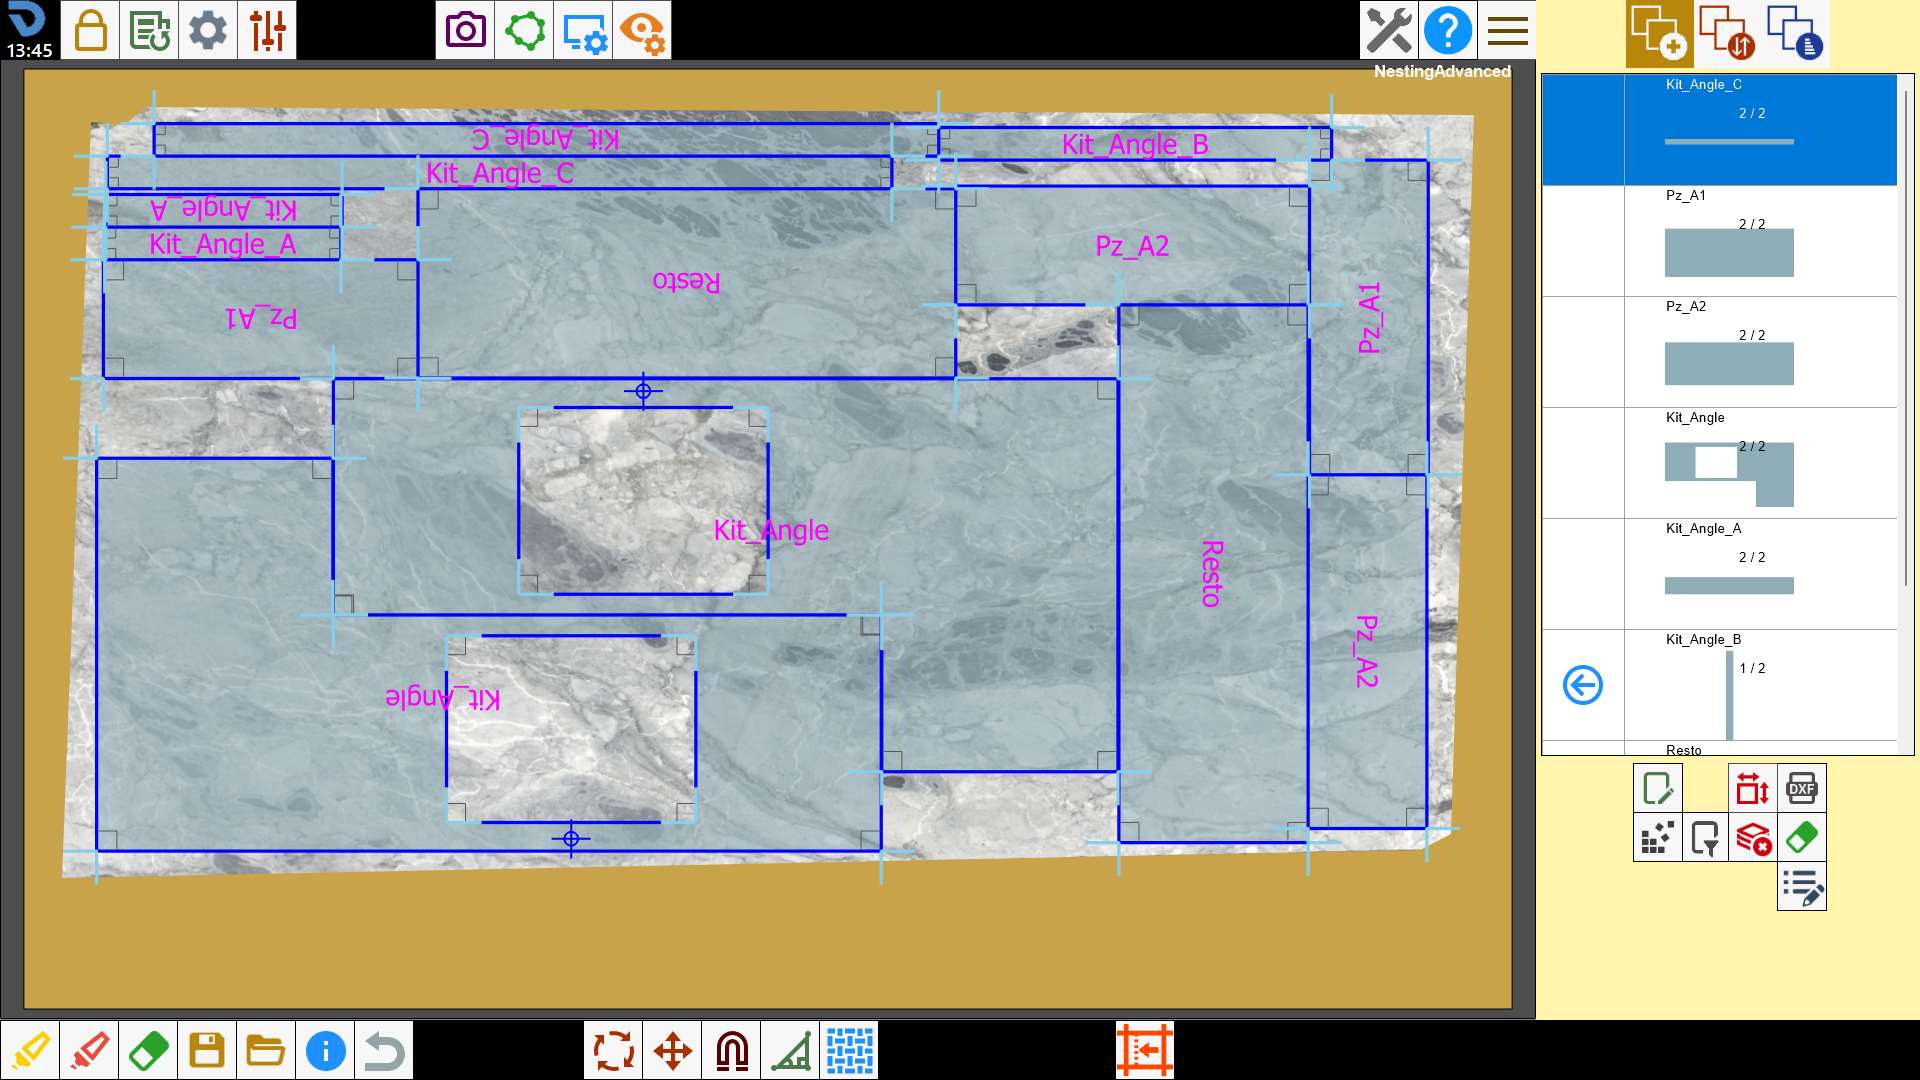
Task: Open the checklist refresh icon
Action: [x=149, y=30]
